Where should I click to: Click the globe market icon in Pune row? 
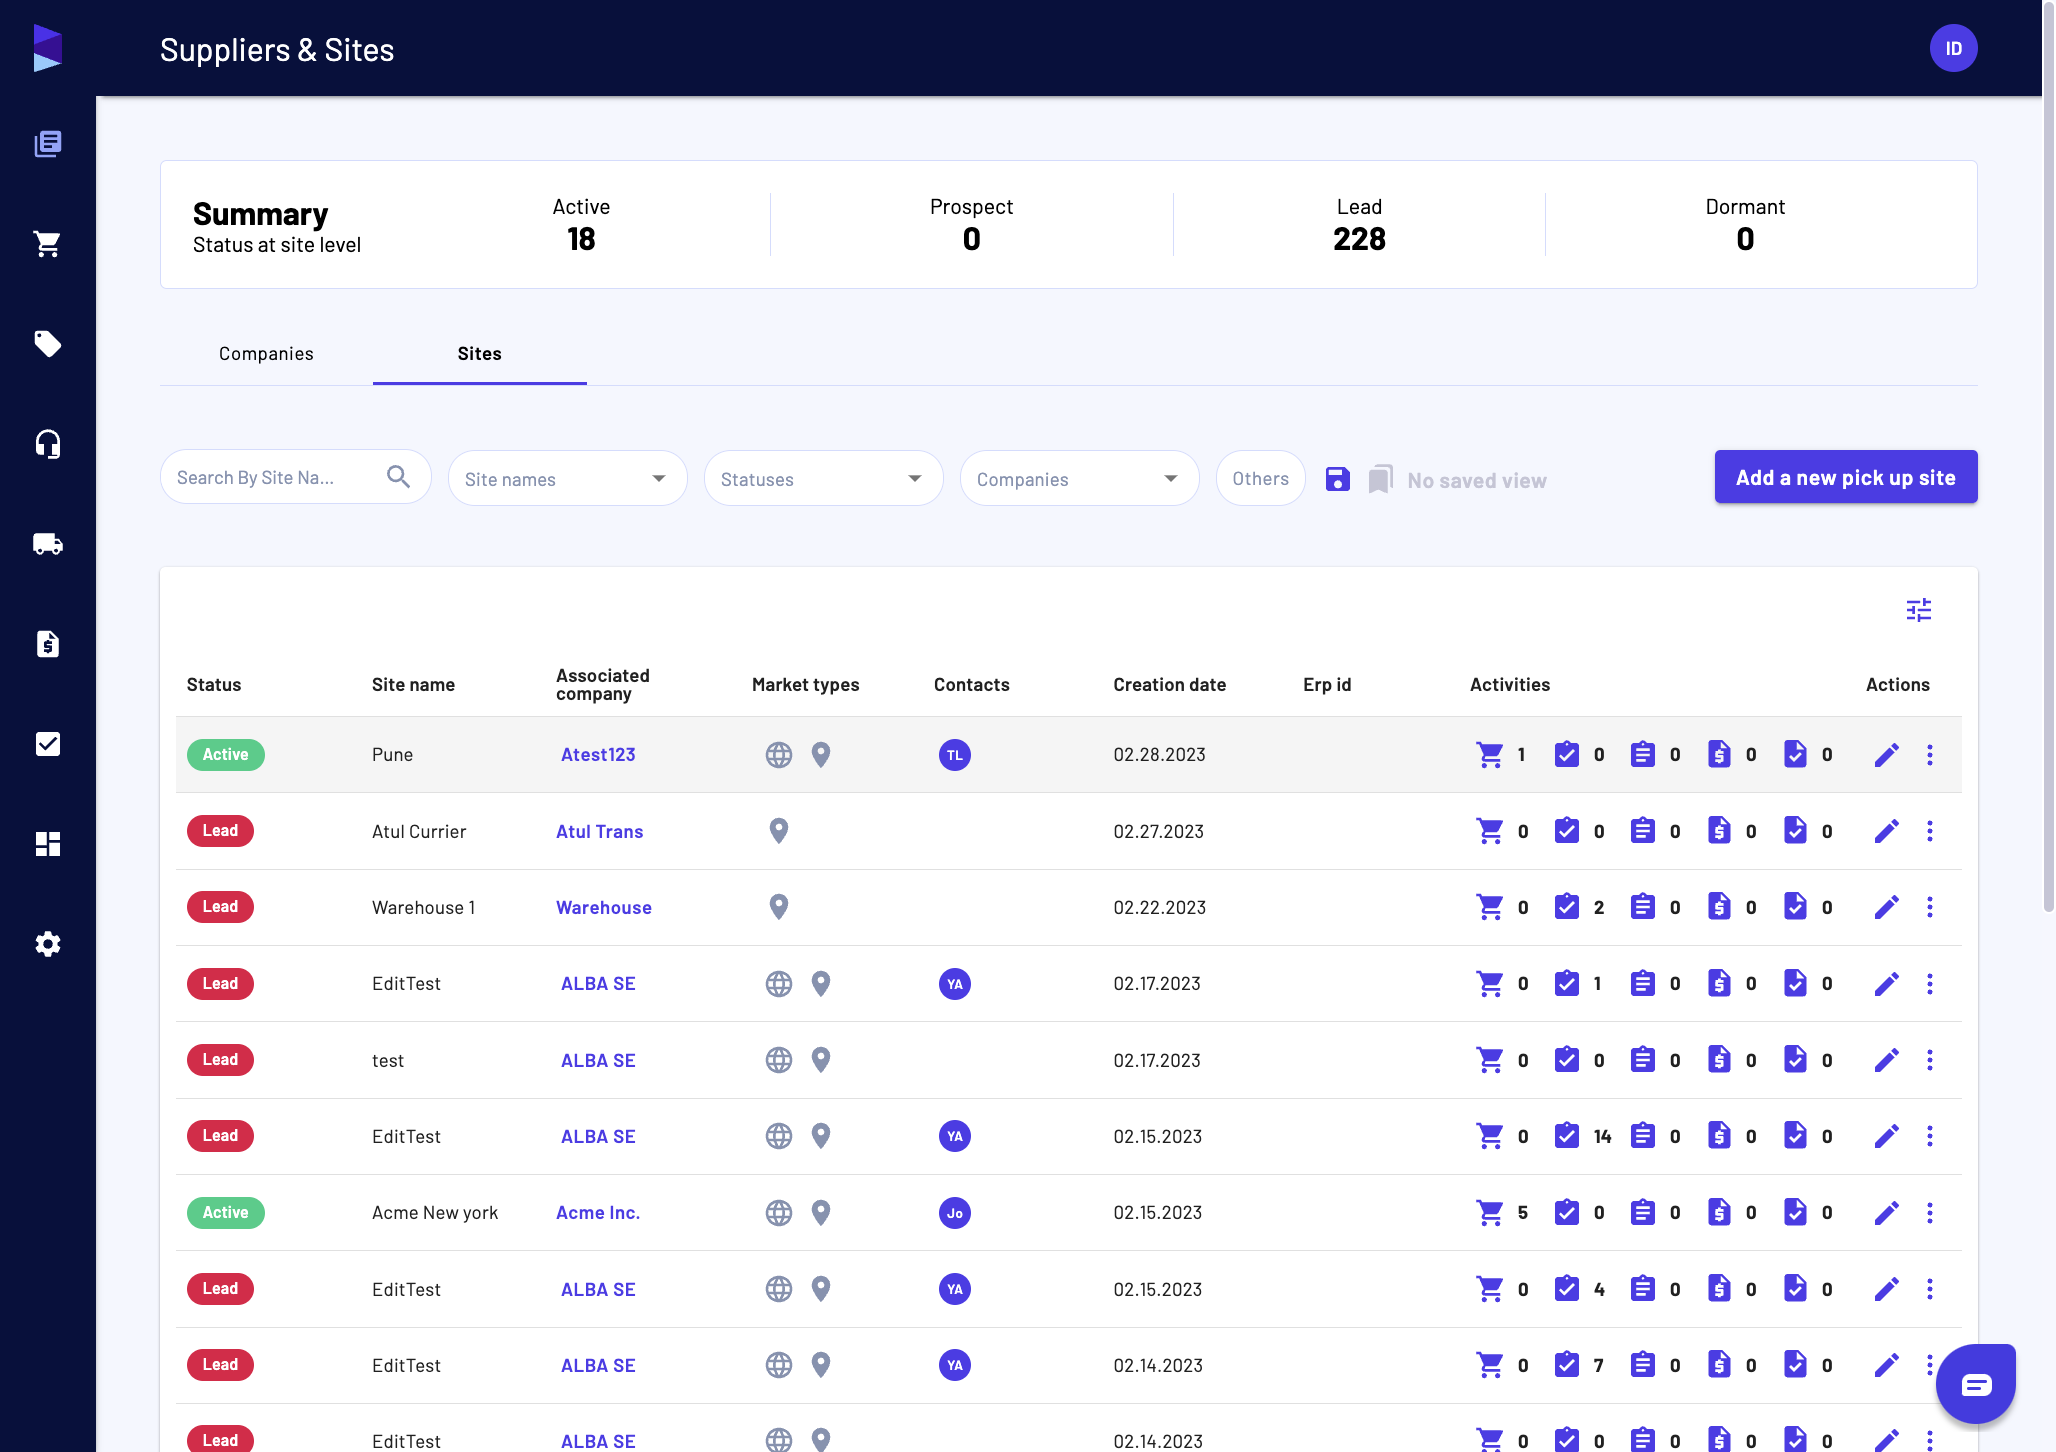coord(778,755)
